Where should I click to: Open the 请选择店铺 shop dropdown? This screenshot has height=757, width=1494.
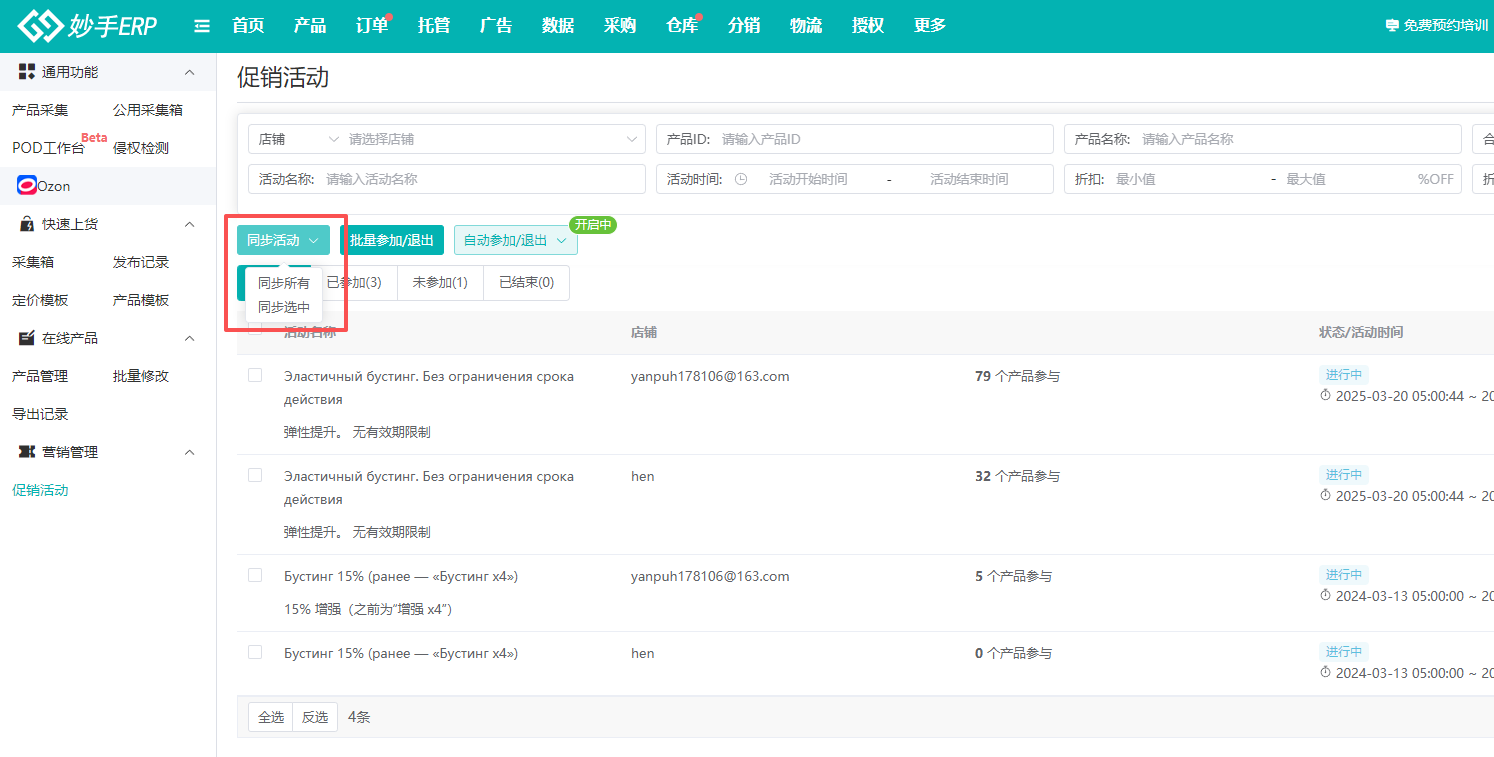490,139
